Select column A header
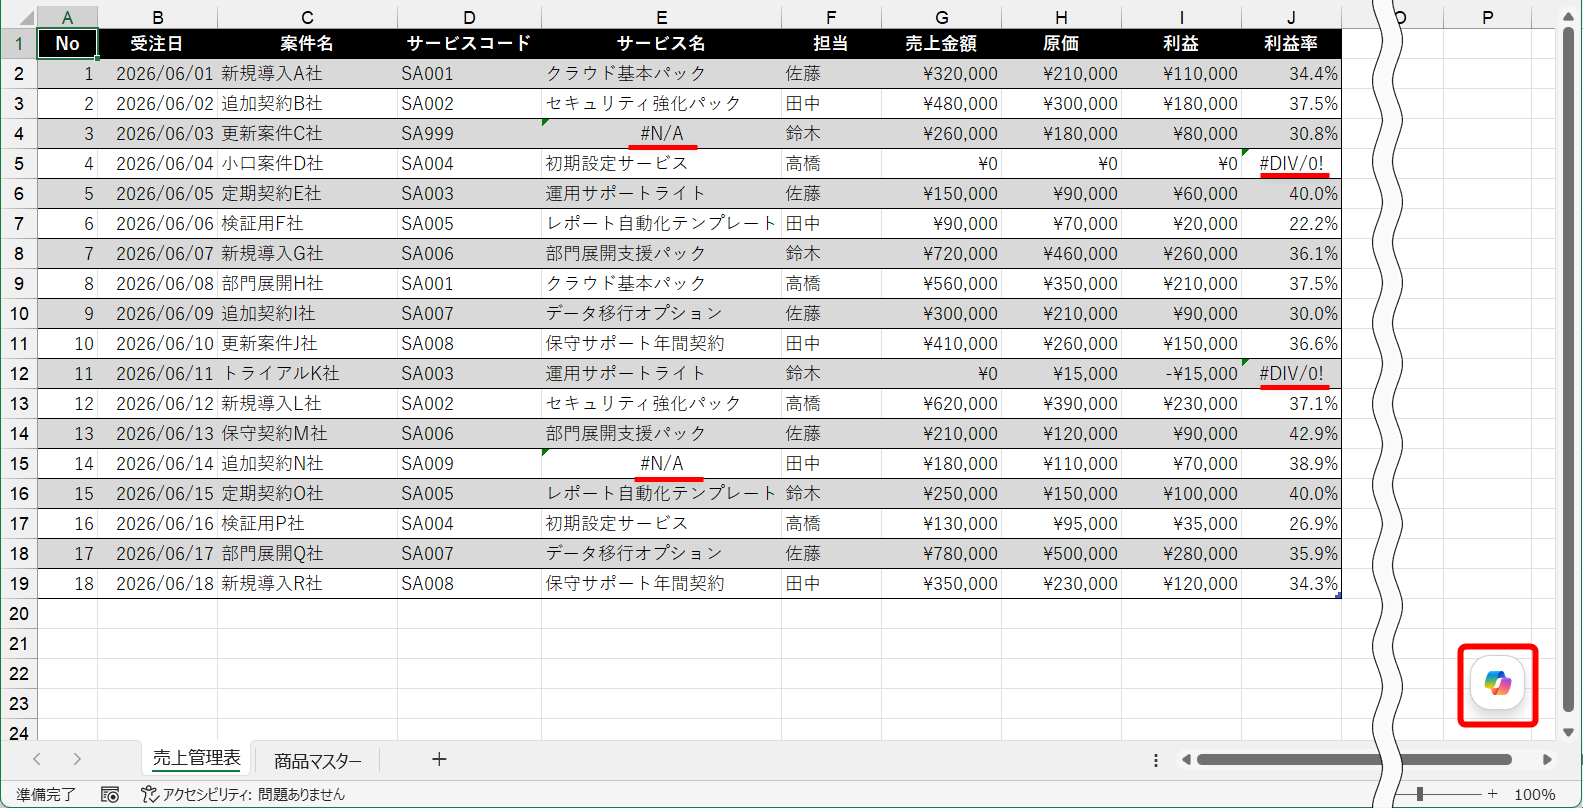1583x808 pixels. pyautogui.click(x=67, y=17)
